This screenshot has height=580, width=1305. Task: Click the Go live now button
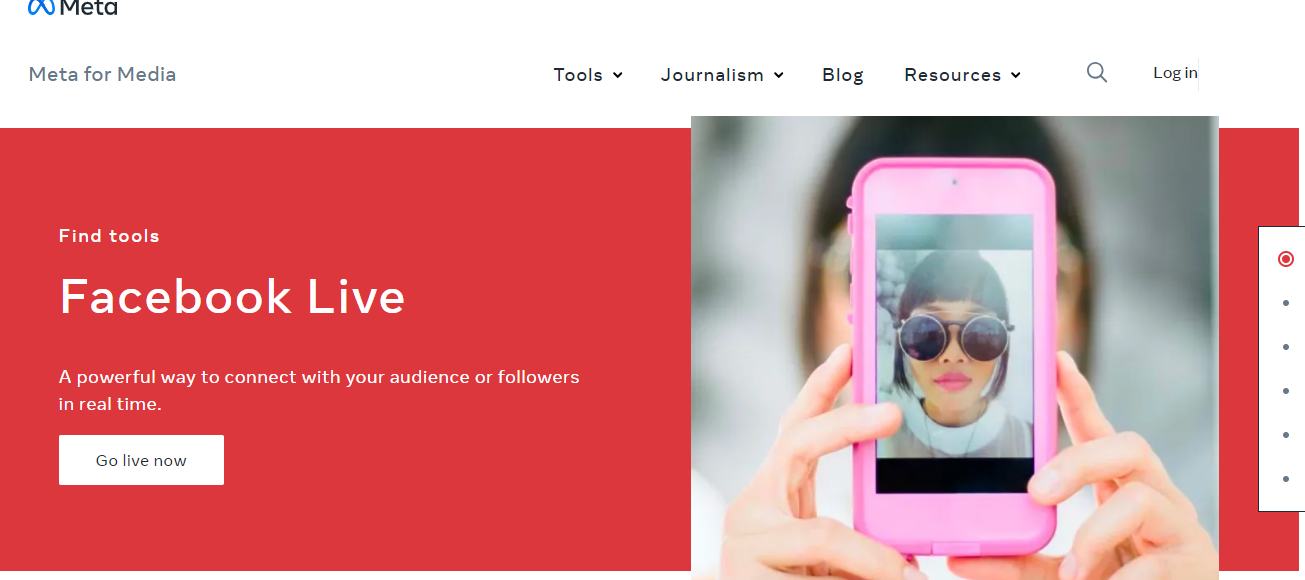[141, 460]
